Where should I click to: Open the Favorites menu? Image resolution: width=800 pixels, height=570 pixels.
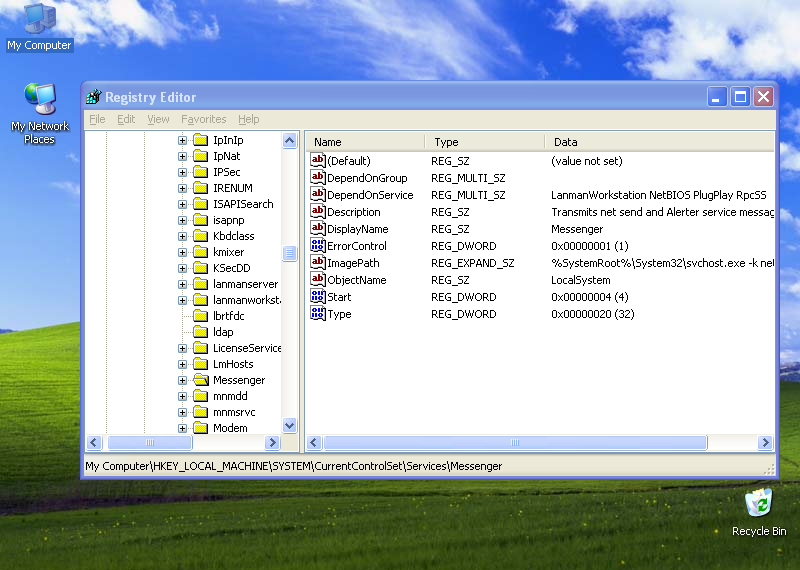click(x=204, y=119)
